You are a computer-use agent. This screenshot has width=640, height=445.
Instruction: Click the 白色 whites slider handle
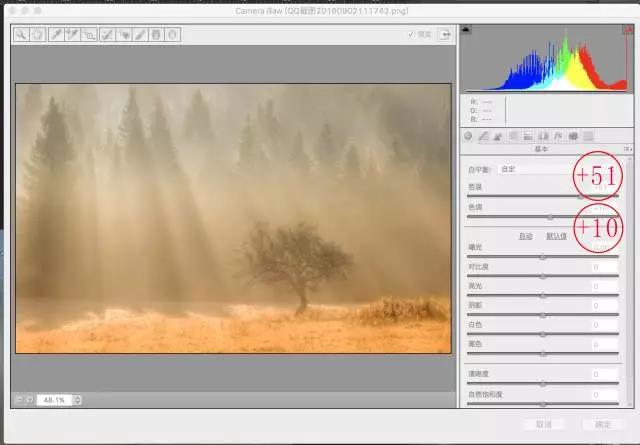[x=543, y=334]
